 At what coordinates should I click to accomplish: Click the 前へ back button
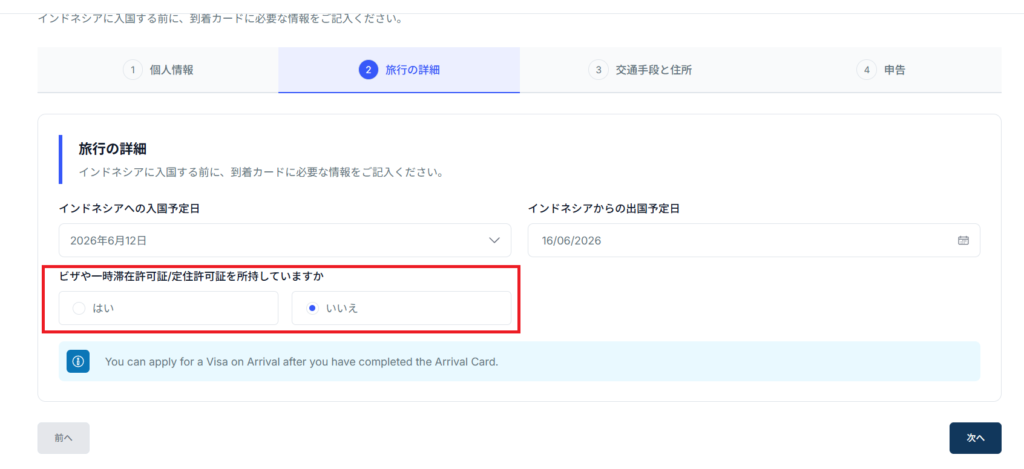point(63,438)
